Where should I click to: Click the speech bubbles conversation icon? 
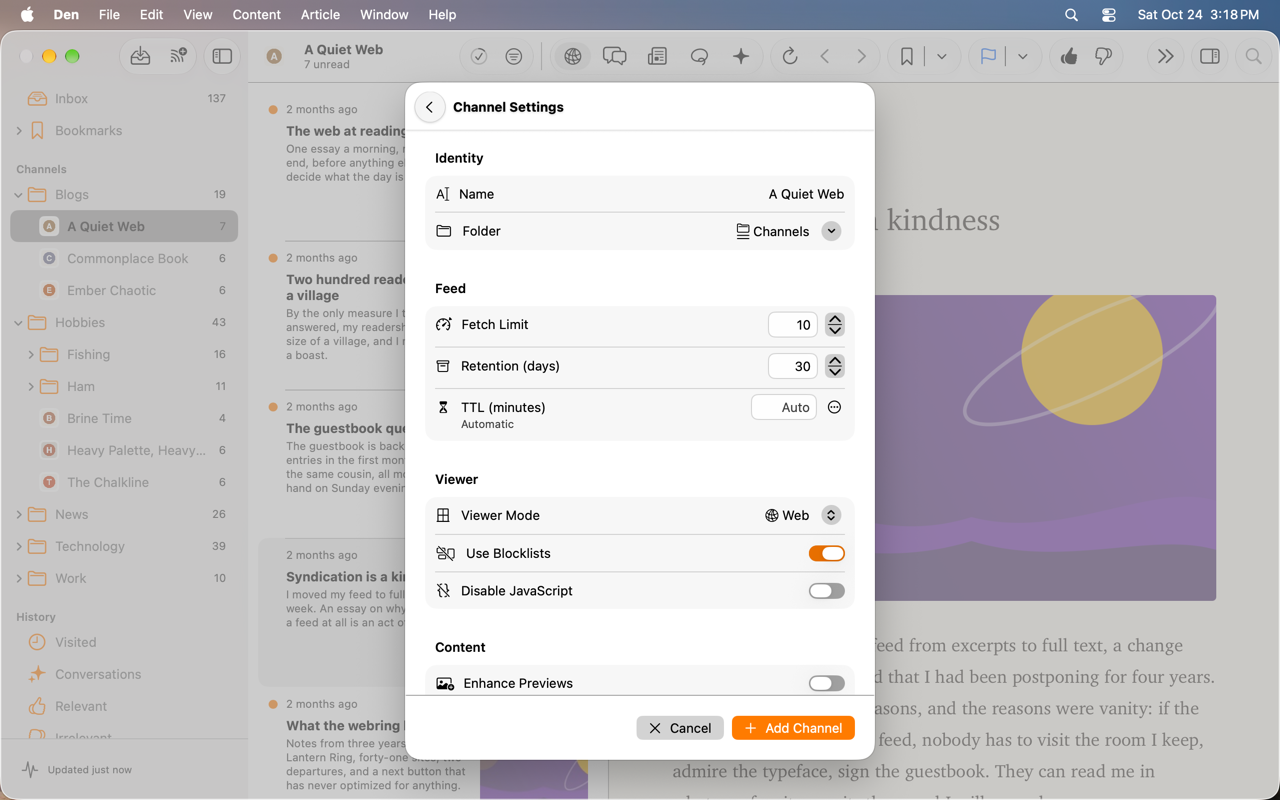(x=615, y=57)
